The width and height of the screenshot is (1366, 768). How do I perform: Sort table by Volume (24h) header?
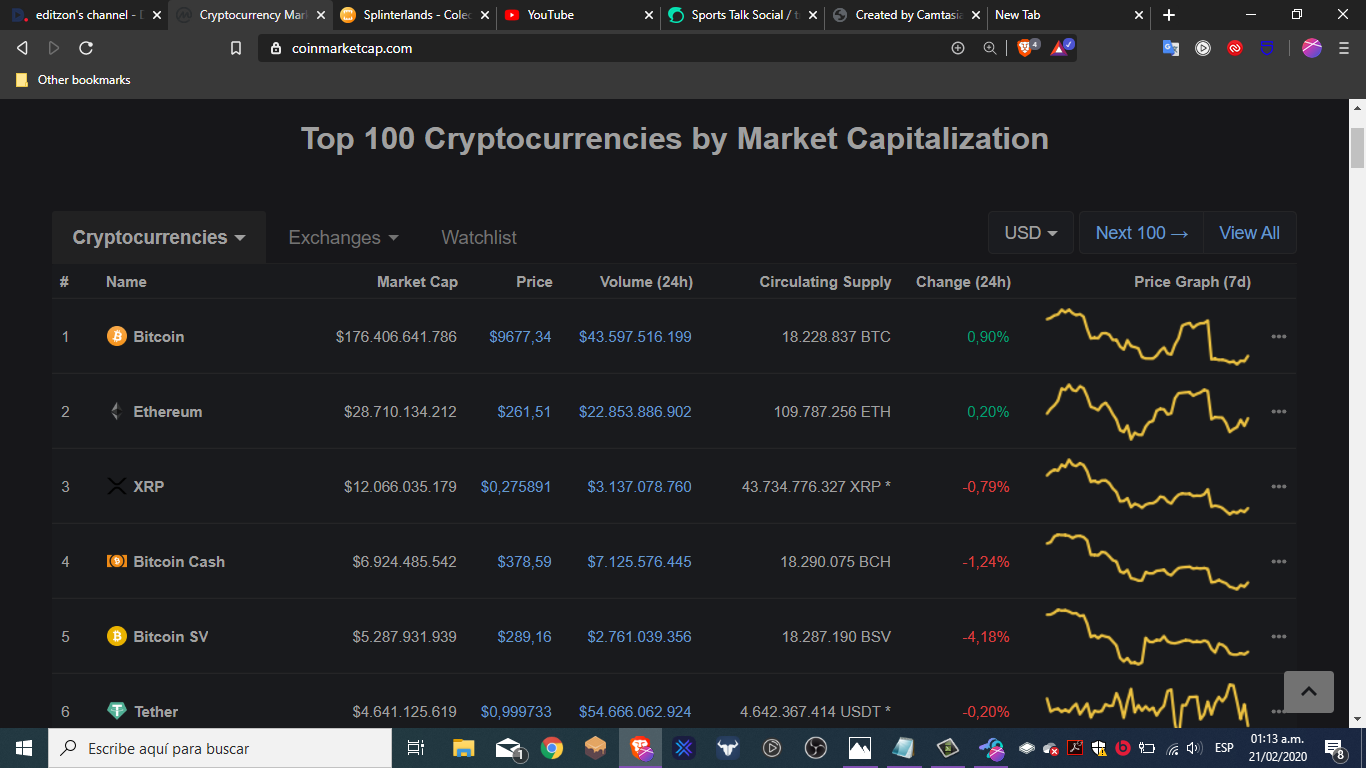pos(646,282)
